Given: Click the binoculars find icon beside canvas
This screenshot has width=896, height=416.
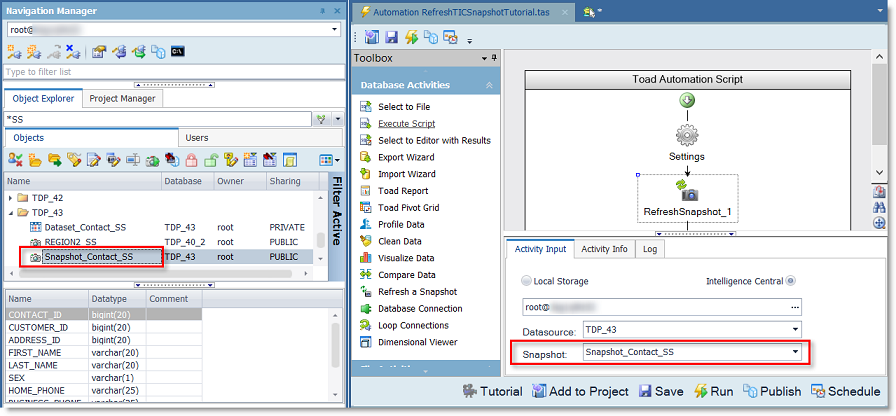Looking at the screenshot, I should (x=879, y=207).
